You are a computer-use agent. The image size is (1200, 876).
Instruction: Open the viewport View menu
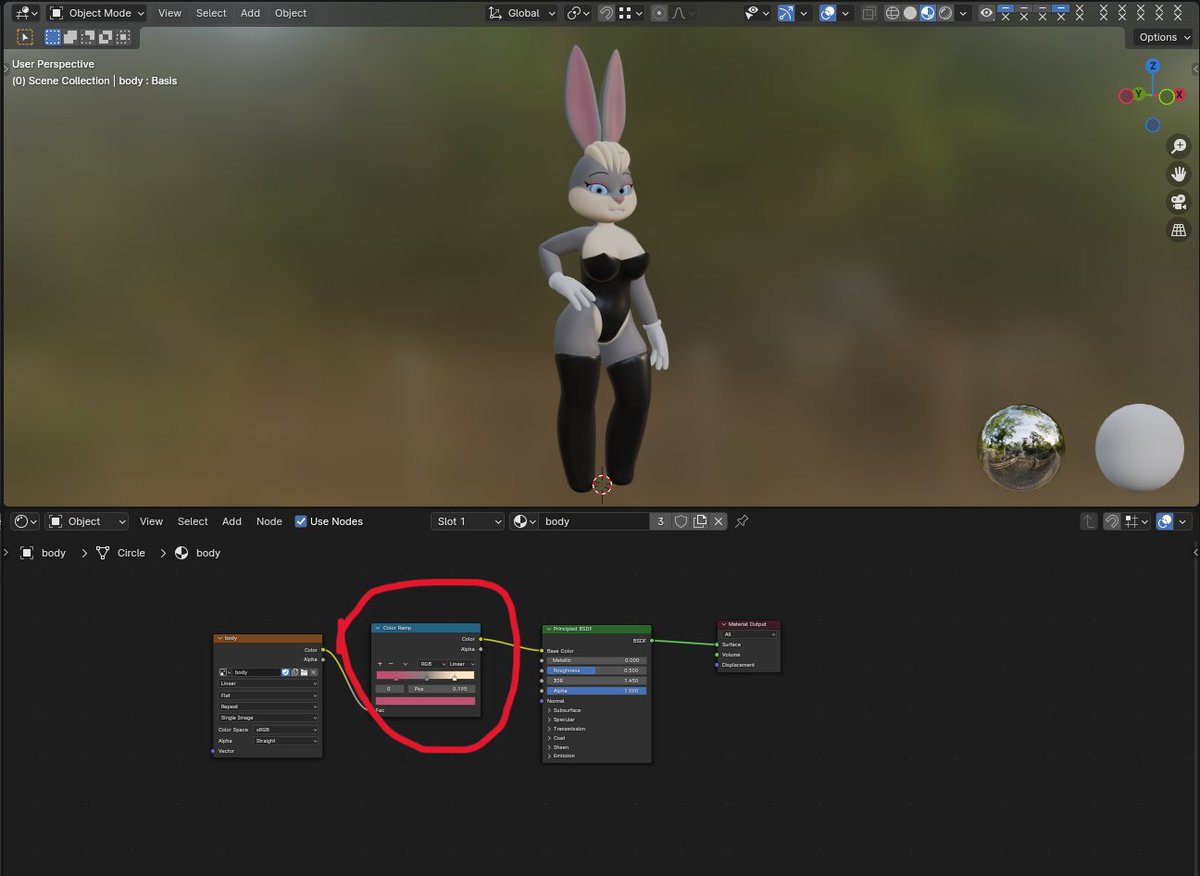click(x=170, y=13)
